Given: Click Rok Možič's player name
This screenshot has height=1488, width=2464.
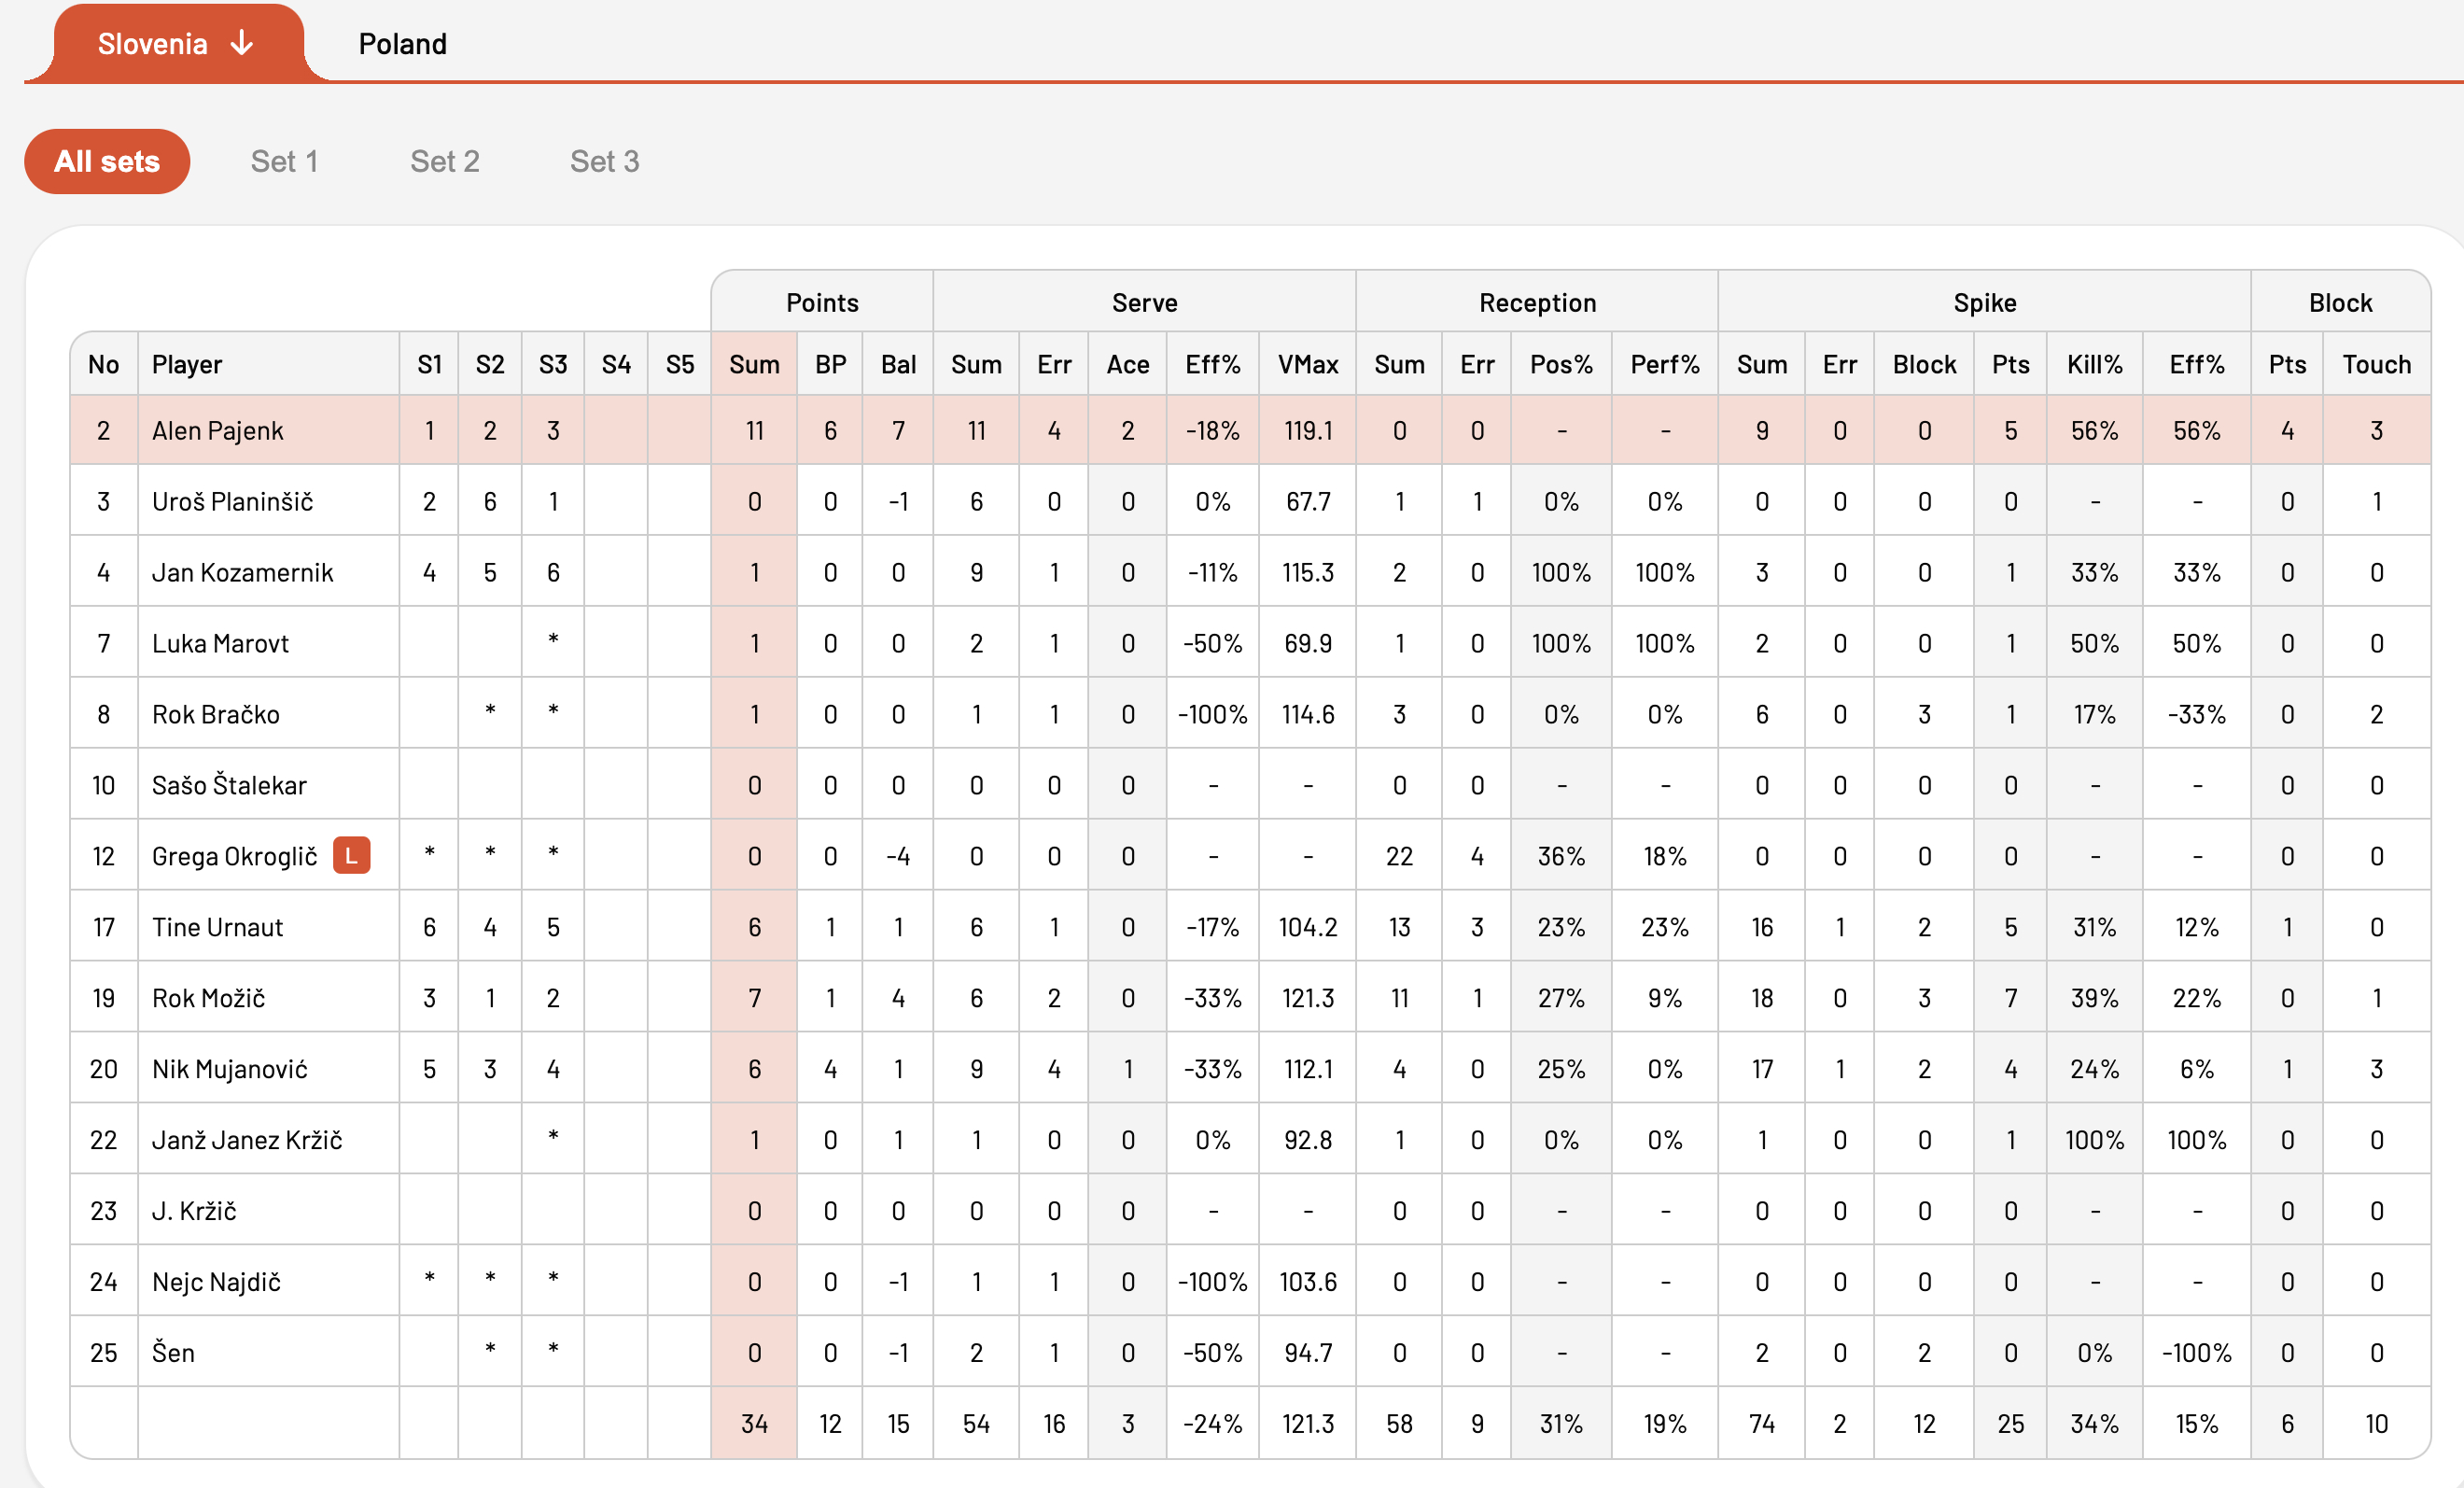Looking at the screenshot, I should pos(209,998).
